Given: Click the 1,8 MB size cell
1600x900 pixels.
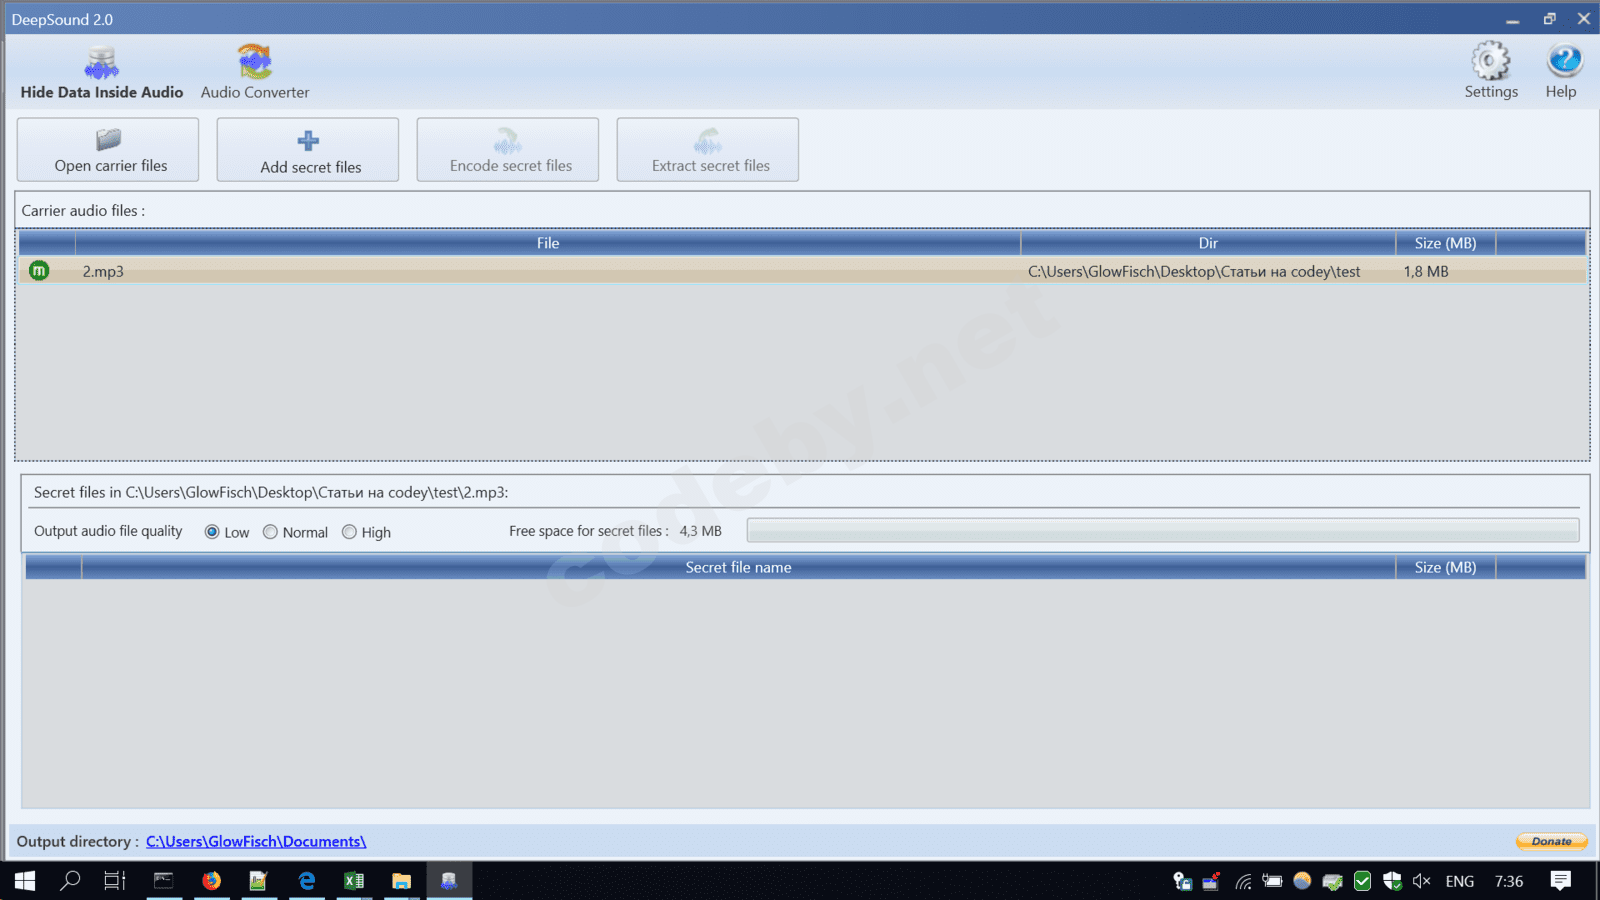Looking at the screenshot, I should point(1426,272).
